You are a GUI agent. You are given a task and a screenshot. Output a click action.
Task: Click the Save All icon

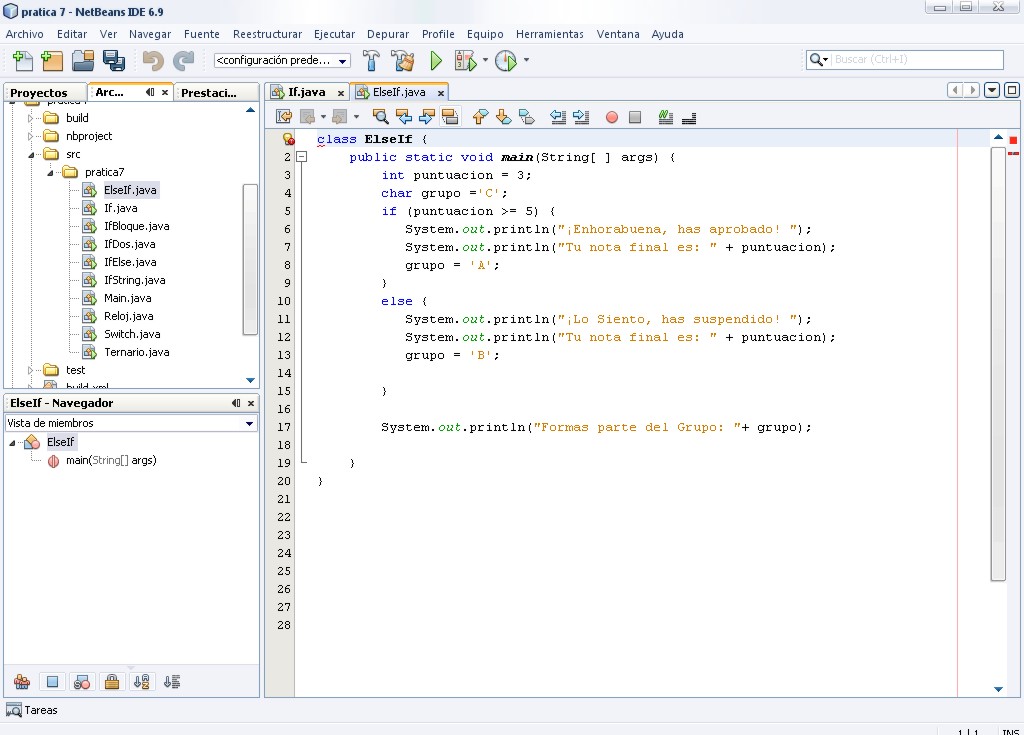(113, 60)
